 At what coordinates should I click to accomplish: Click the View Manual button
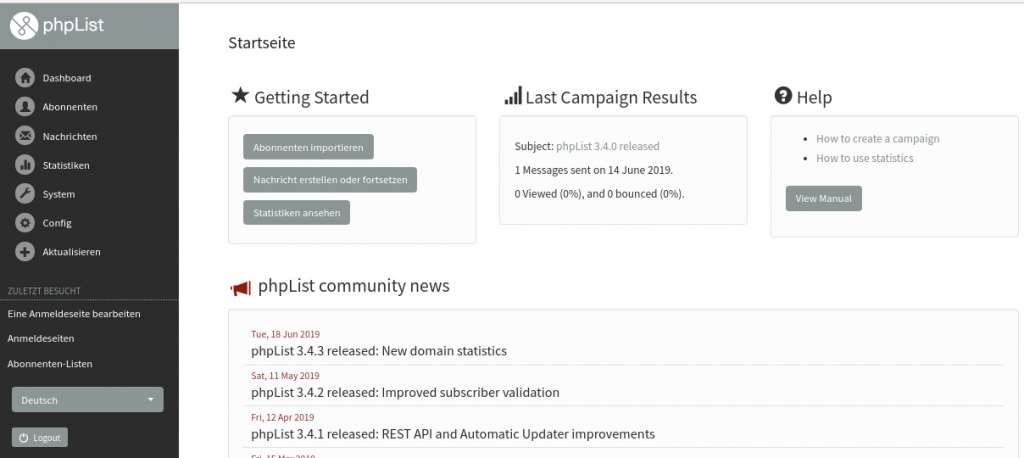[824, 199]
